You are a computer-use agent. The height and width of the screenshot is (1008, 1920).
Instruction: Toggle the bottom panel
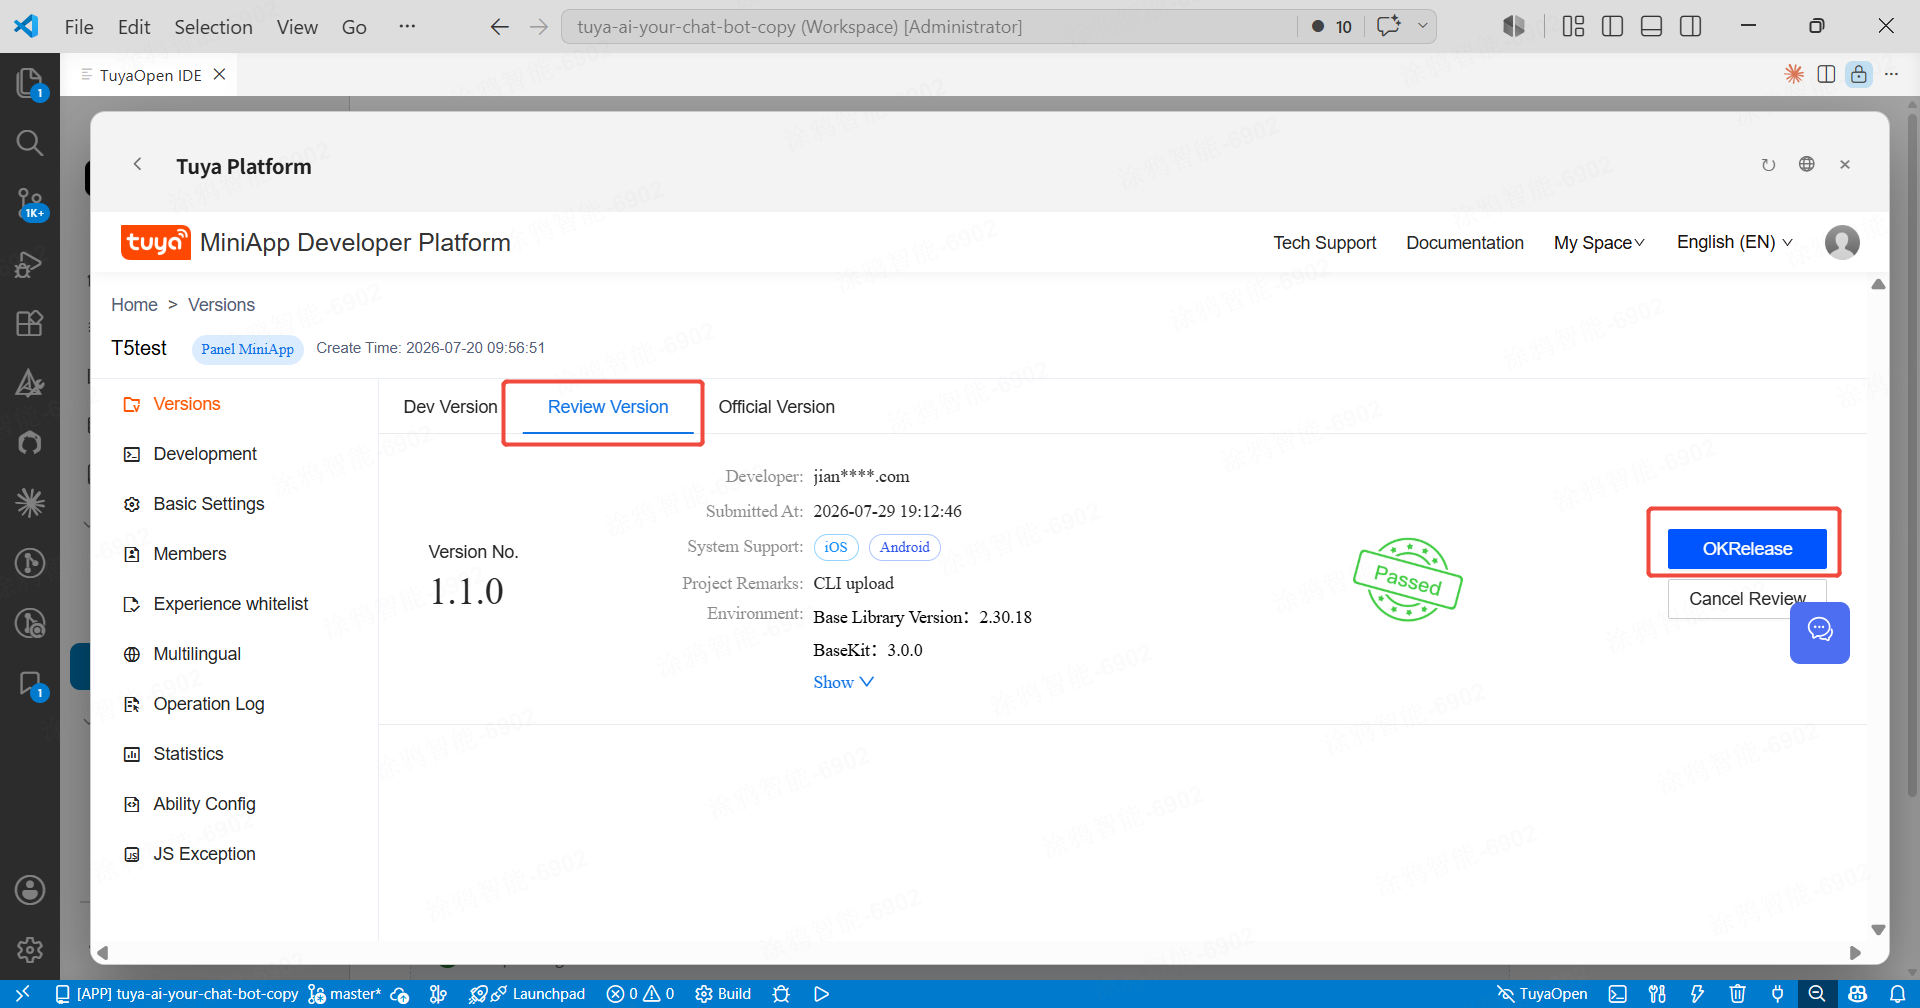pyautogui.click(x=1652, y=26)
